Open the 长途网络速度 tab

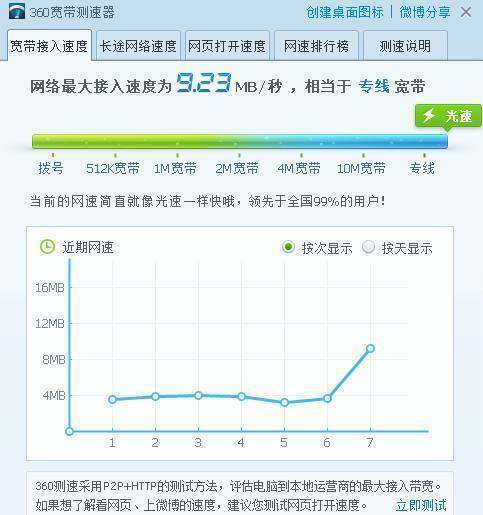[138, 46]
